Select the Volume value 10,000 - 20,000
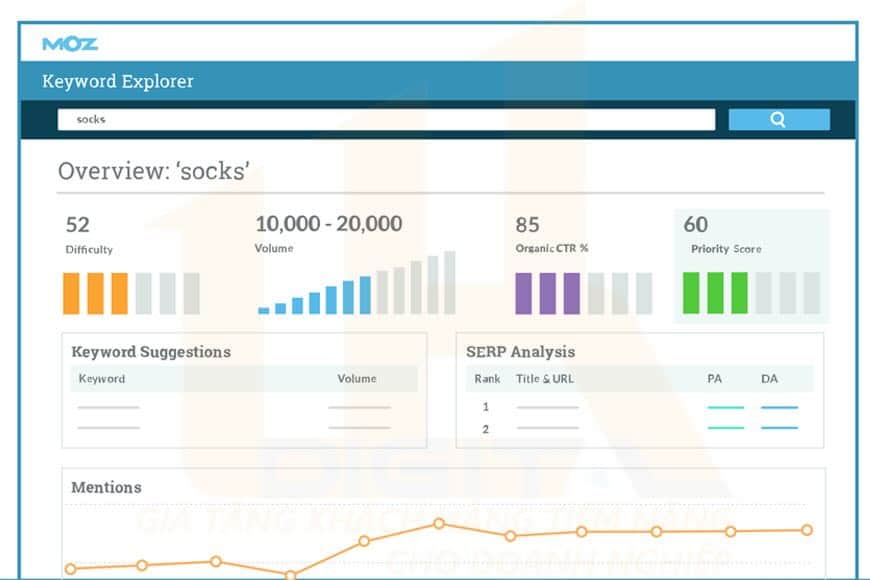The height and width of the screenshot is (580, 870). [x=328, y=224]
